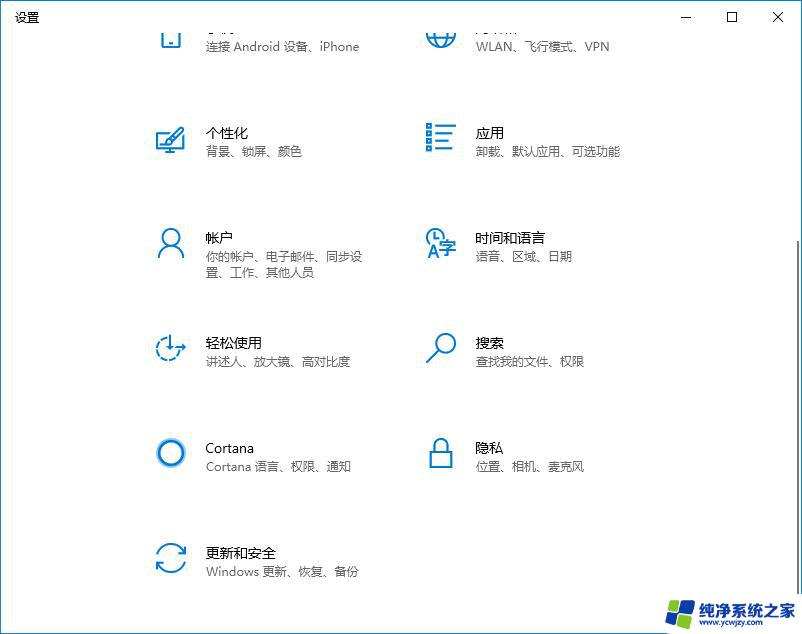Click the 时间和语言 clock-letter icon

(440, 243)
